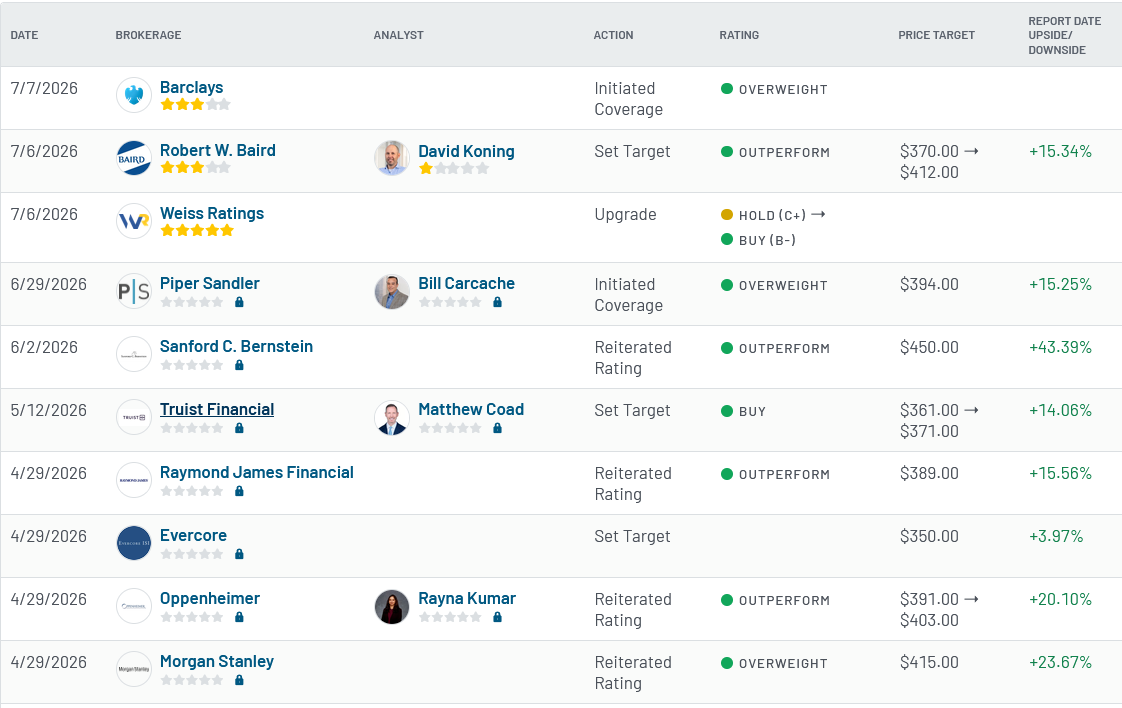The image size is (1122, 708).
Task: View David Koning's analyst photo
Action: [x=392, y=158]
